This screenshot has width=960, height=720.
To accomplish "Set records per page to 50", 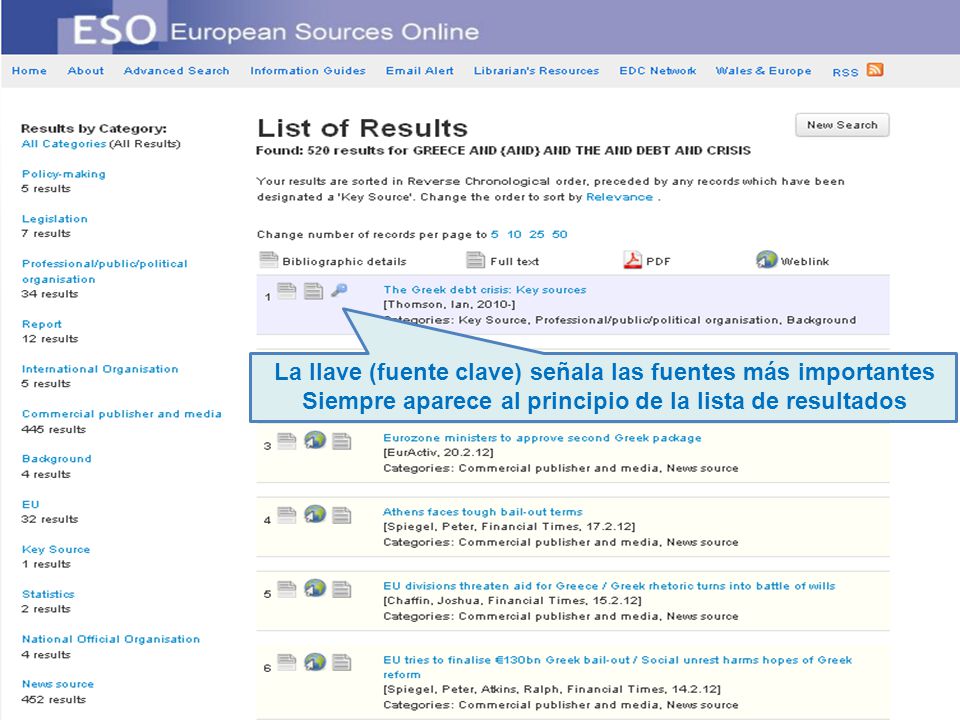I will pos(560,234).
